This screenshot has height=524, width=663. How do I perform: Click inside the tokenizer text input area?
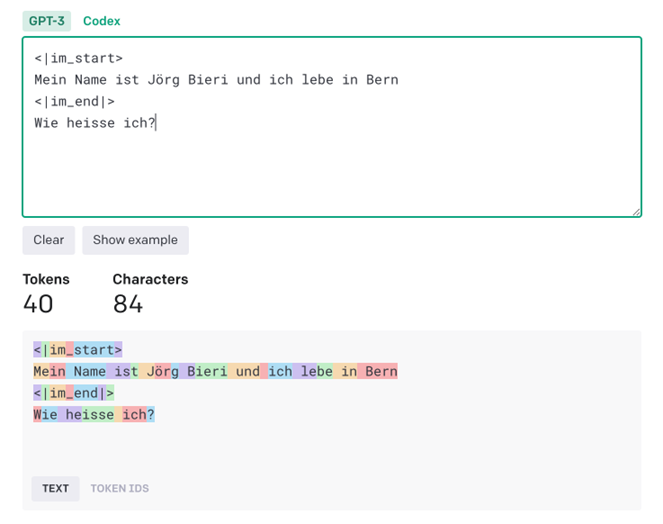click(x=332, y=127)
